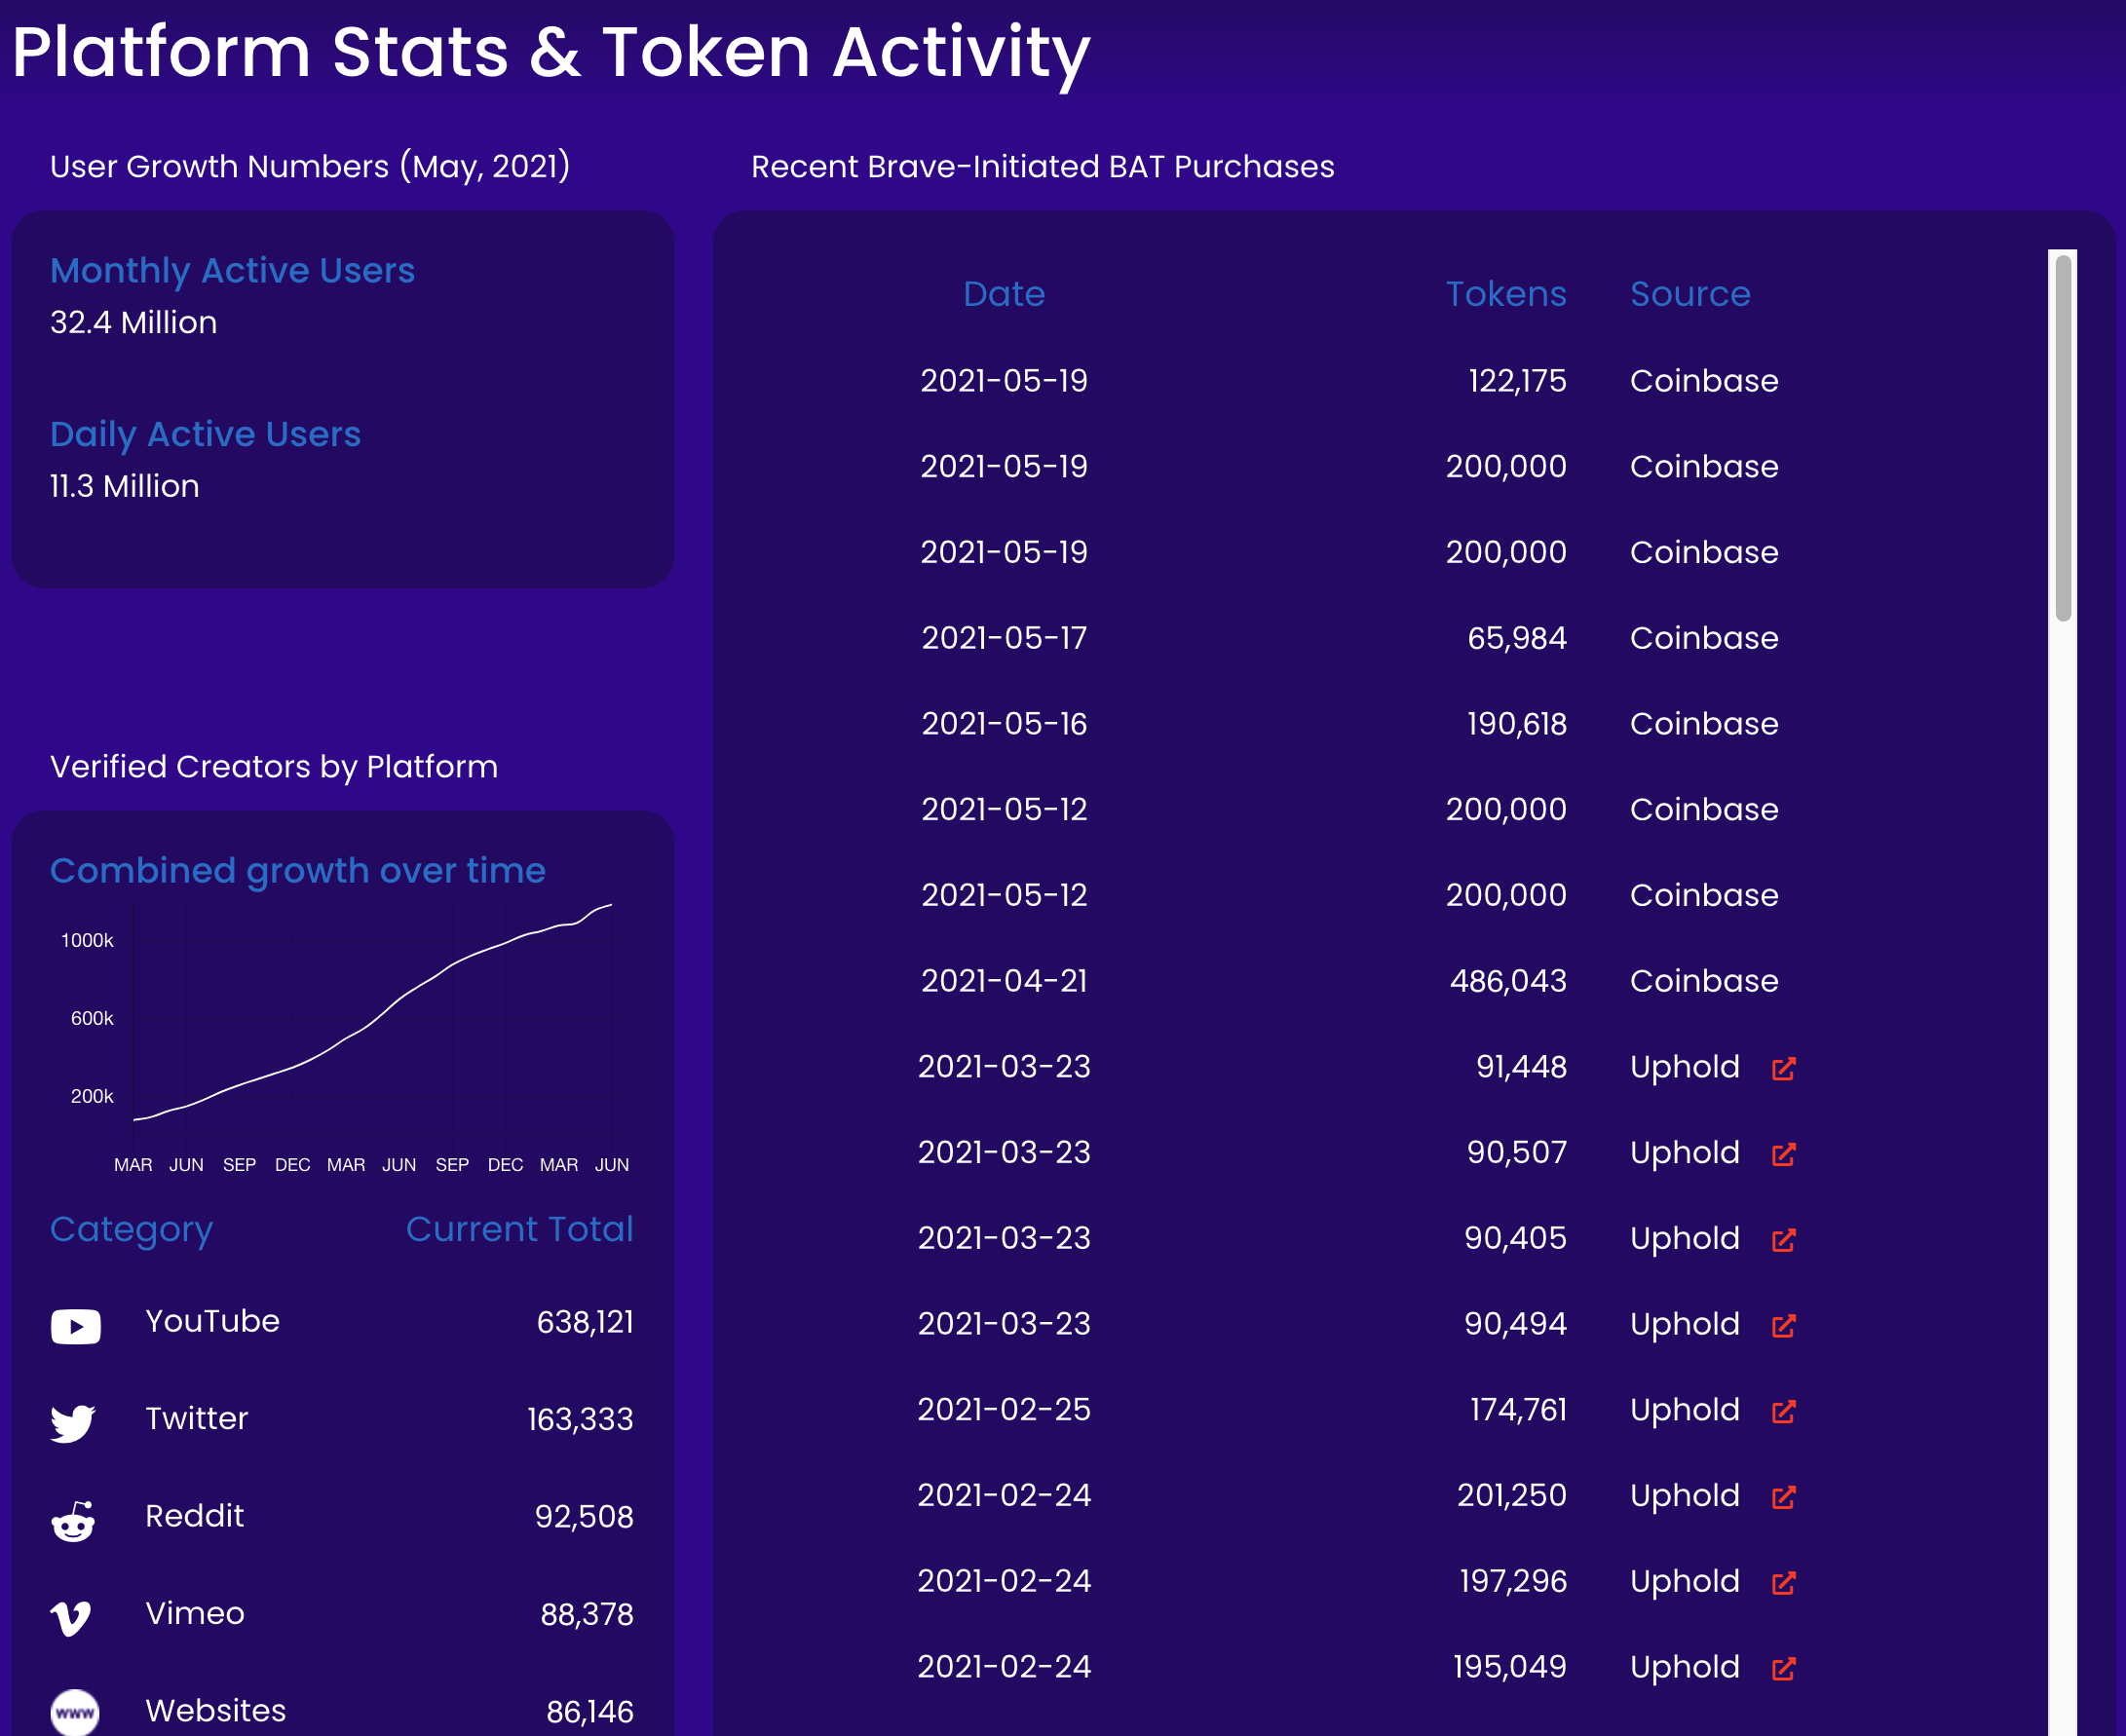The width and height of the screenshot is (2126, 1736).
Task: Open external link for 90,507 Uphold purchase
Action: (1784, 1154)
